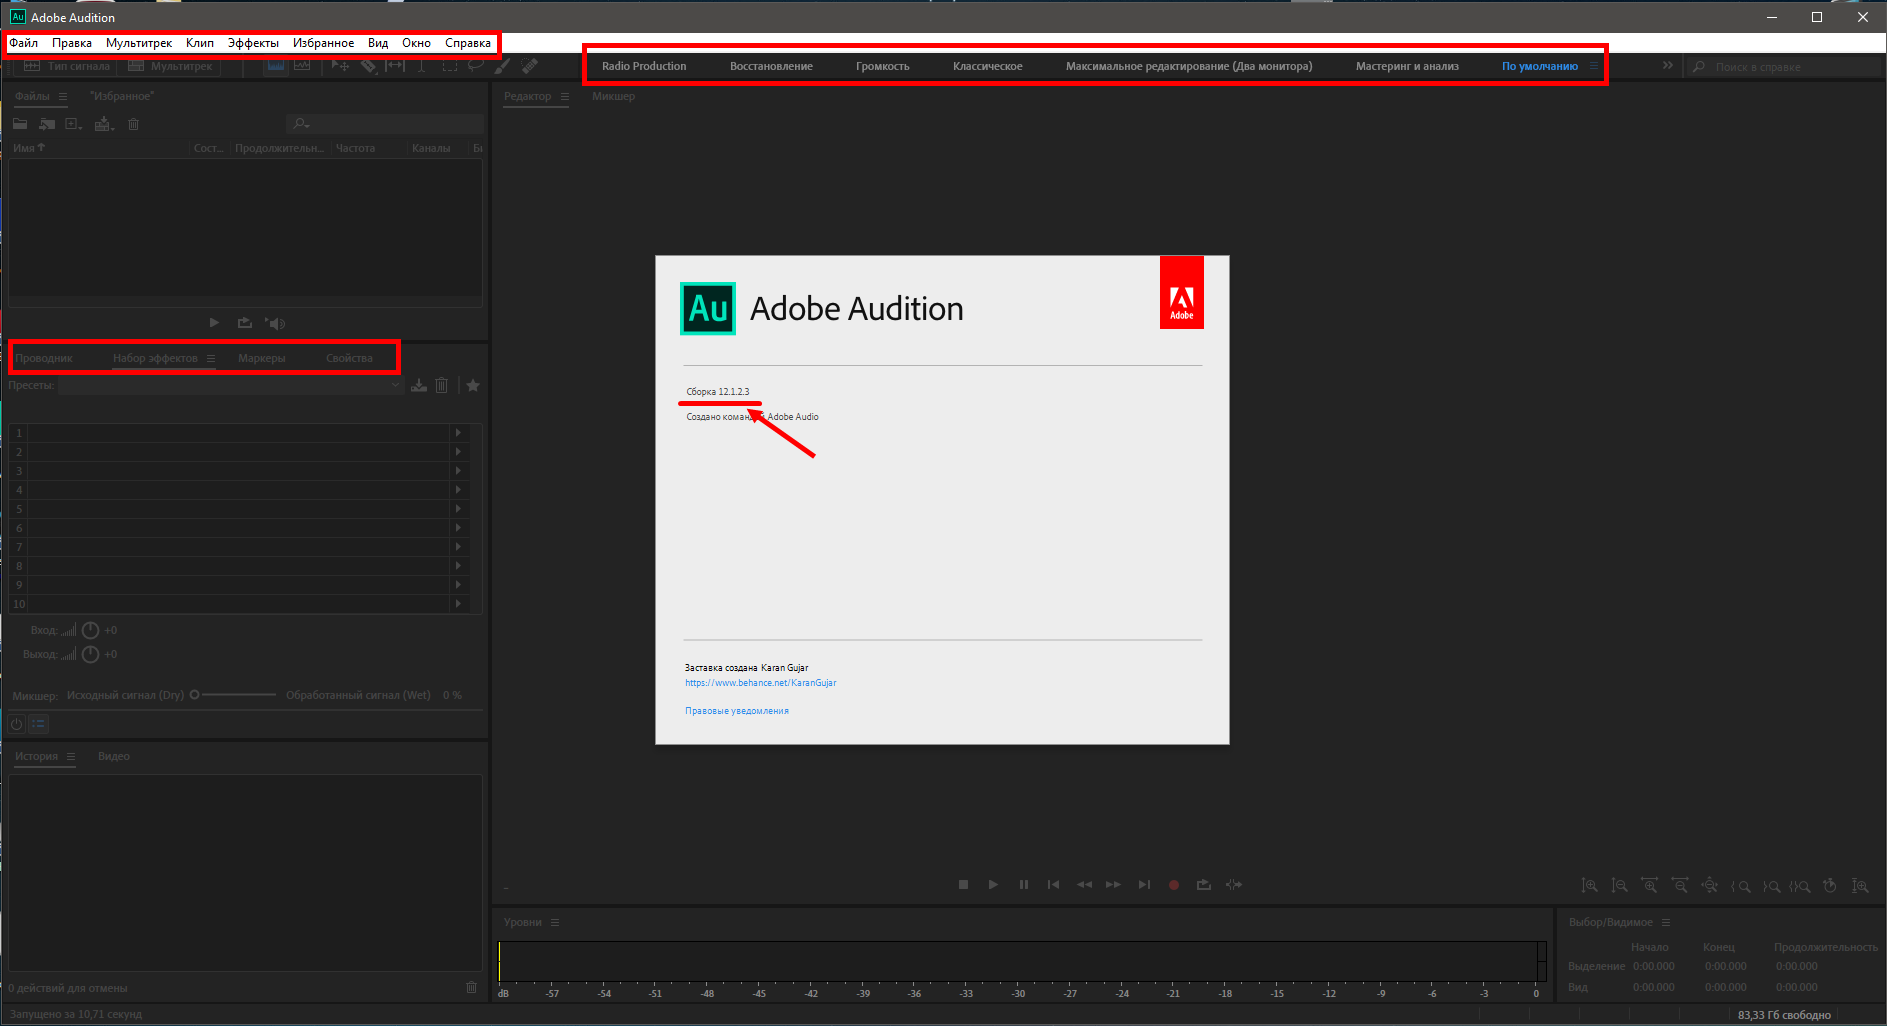Screen dimensions: 1887x1026
Task: Click the red record button
Action: [1174, 885]
